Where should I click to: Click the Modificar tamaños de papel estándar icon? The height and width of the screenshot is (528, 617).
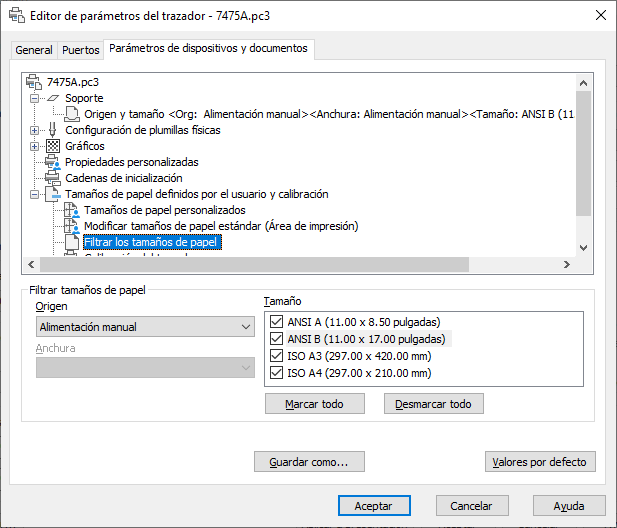(72, 226)
